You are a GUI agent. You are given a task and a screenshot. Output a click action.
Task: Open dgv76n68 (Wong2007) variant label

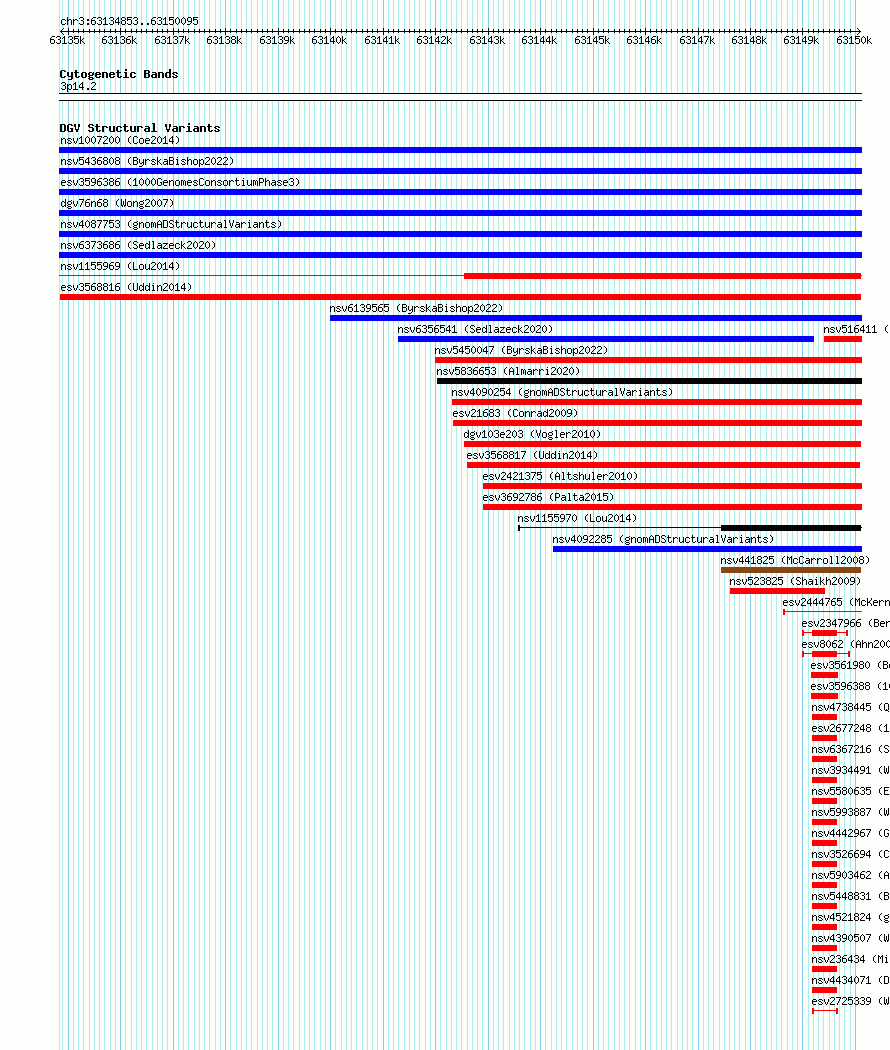pos(117,203)
